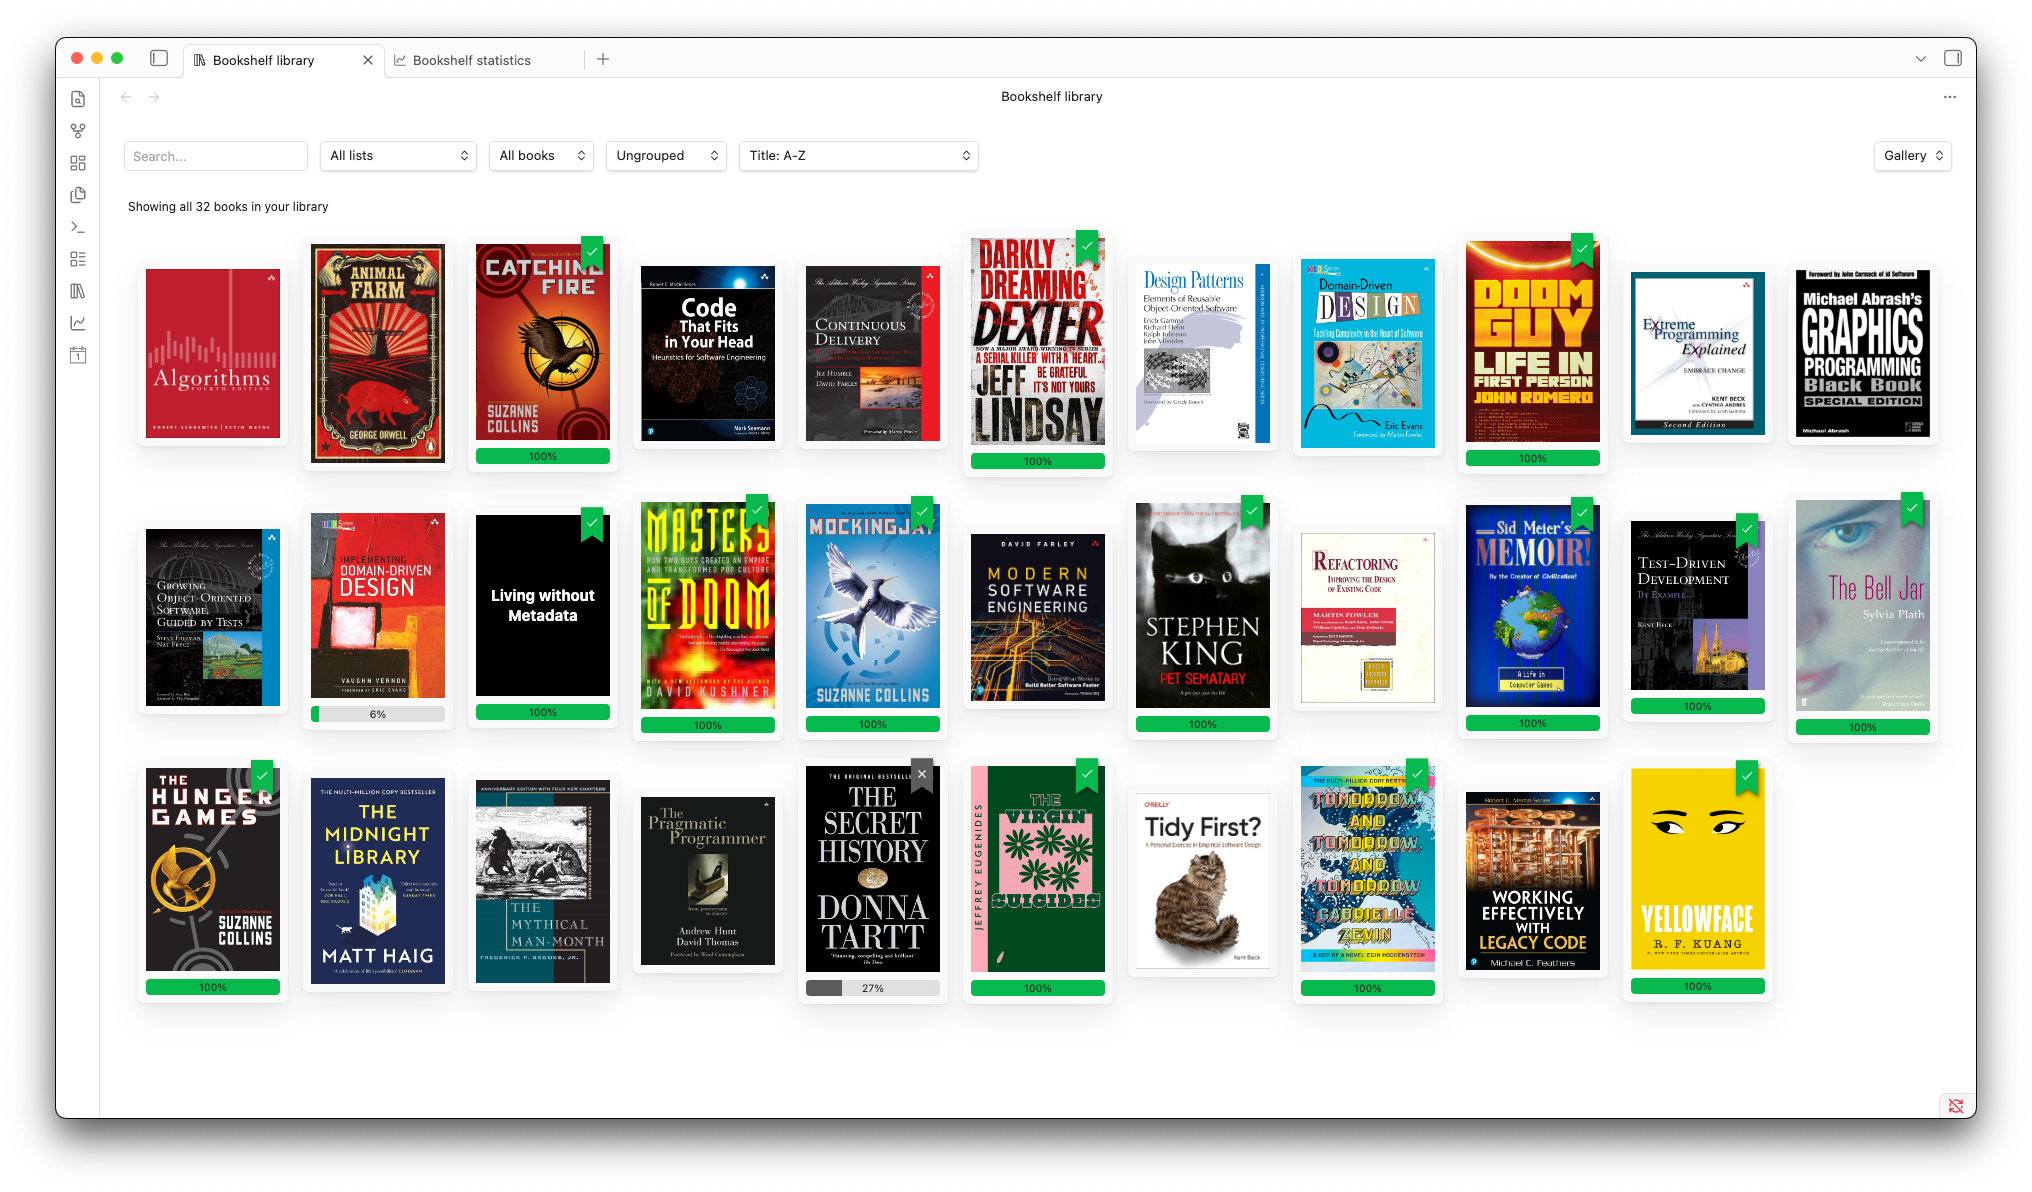Open the Masters of Doom cover
Screen dimensions: 2032x1192
pos(708,606)
